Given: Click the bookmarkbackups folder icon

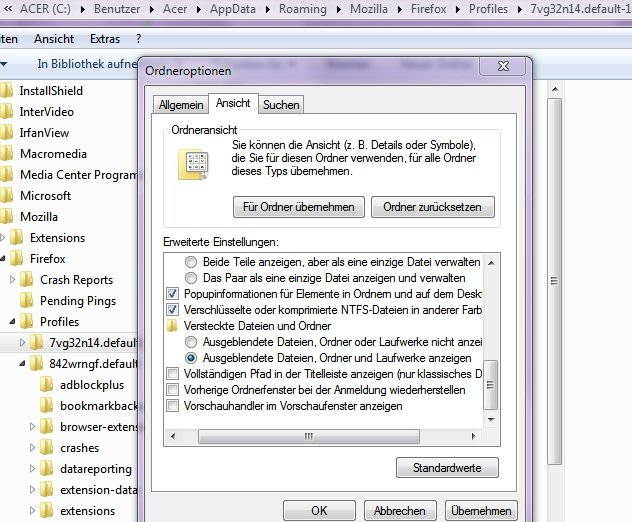Looking at the screenshot, I should click(47, 406).
